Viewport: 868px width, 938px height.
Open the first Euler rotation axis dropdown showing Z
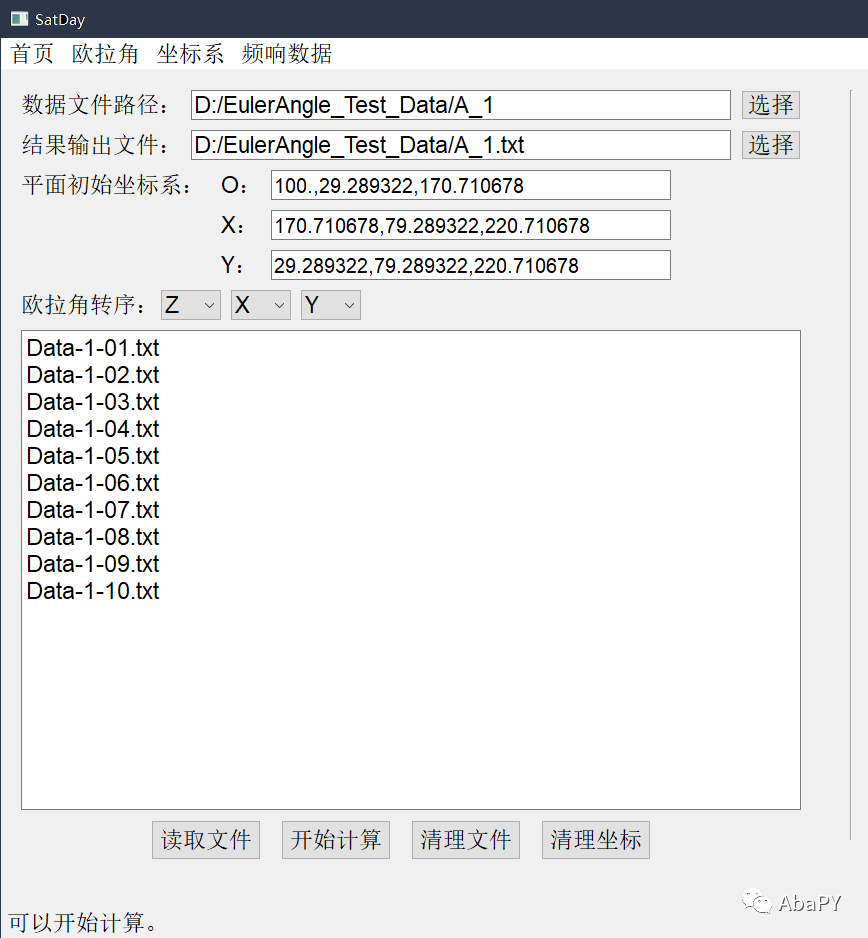click(190, 304)
